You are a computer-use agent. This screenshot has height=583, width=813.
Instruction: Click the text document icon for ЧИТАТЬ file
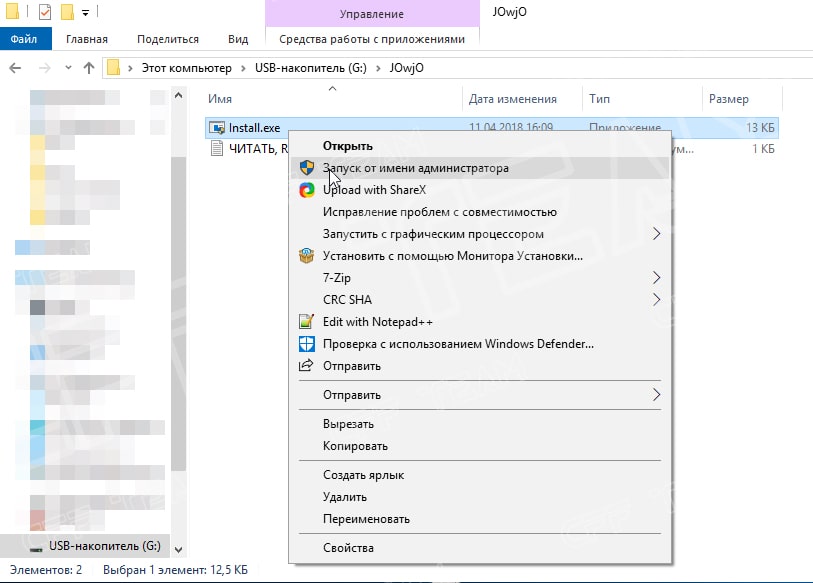click(217, 149)
